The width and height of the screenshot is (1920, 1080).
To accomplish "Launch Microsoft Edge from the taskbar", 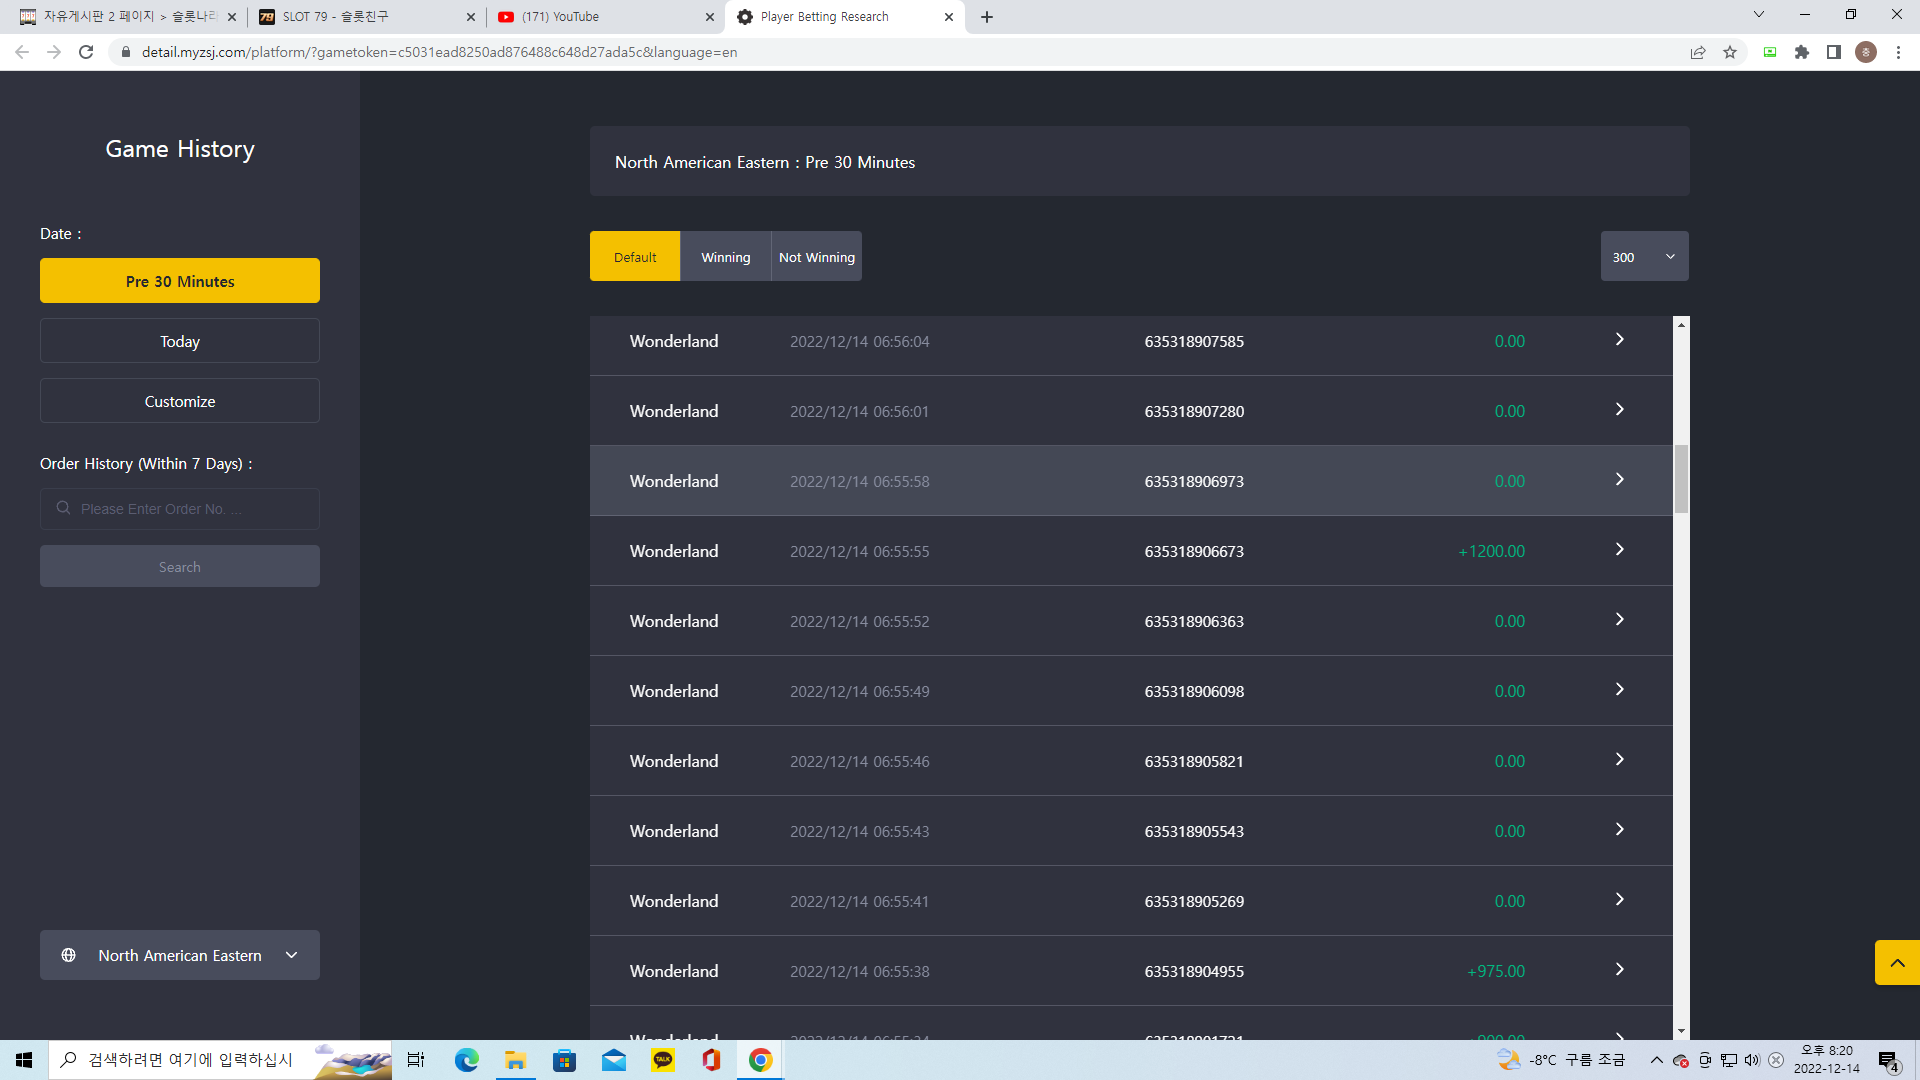I will pyautogui.click(x=467, y=1060).
